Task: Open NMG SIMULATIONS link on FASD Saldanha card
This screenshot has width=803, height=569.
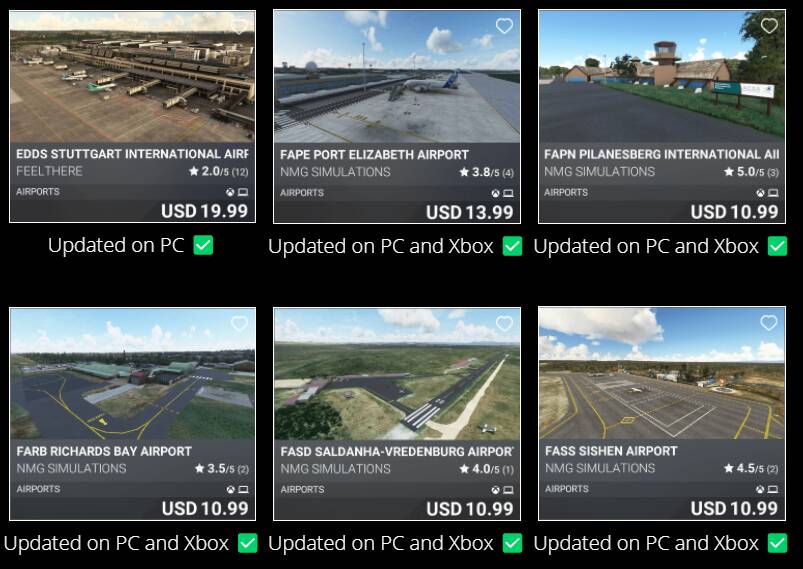Action: (335, 469)
